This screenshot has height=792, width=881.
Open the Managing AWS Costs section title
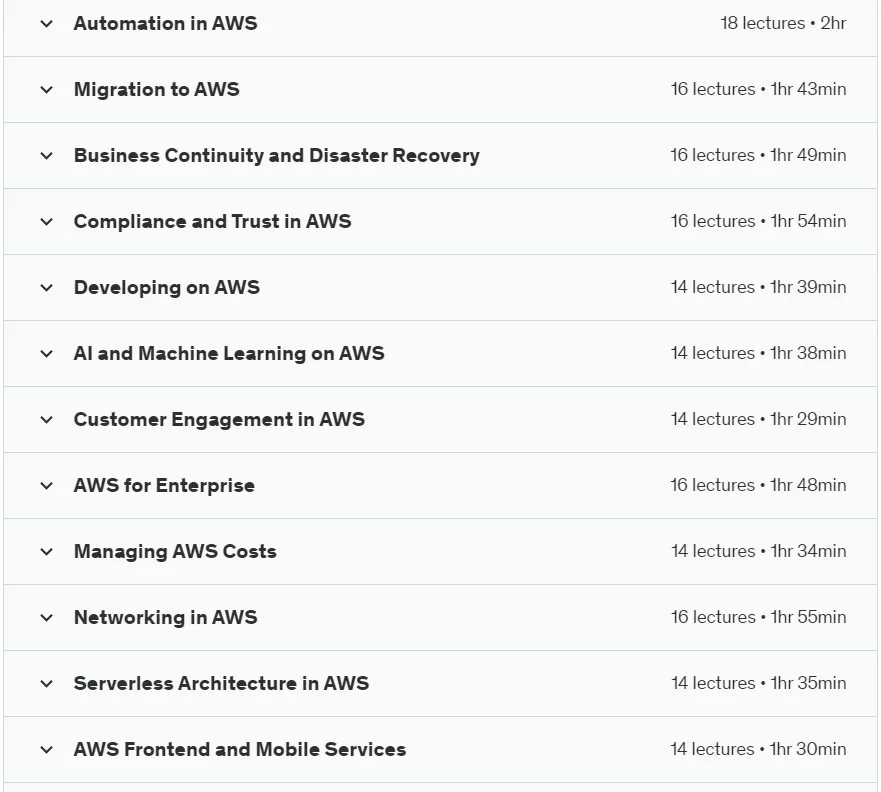coord(175,552)
